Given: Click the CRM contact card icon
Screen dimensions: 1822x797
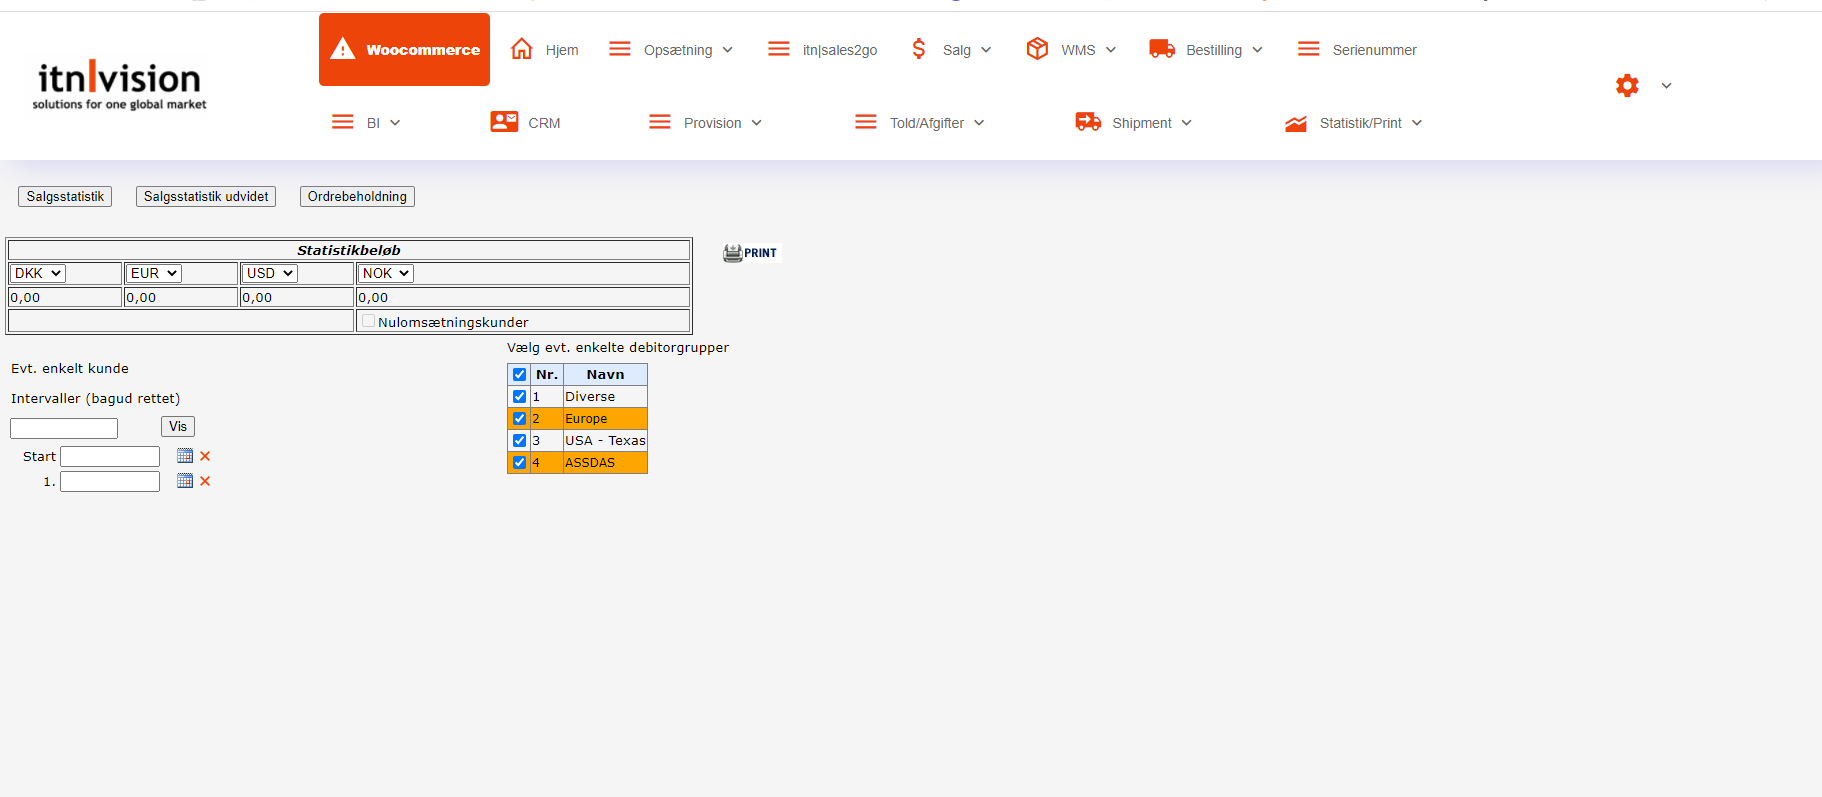Looking at the screenshot, I should (x=504, y=122).
